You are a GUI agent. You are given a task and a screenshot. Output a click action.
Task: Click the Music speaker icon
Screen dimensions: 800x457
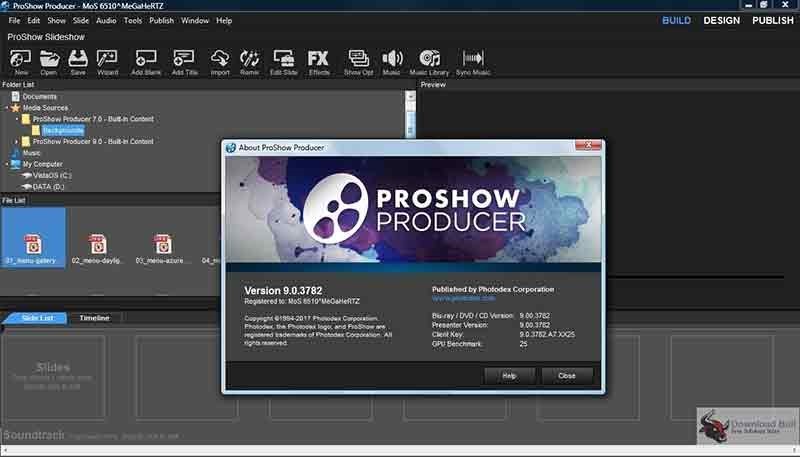tap(392, 62)
